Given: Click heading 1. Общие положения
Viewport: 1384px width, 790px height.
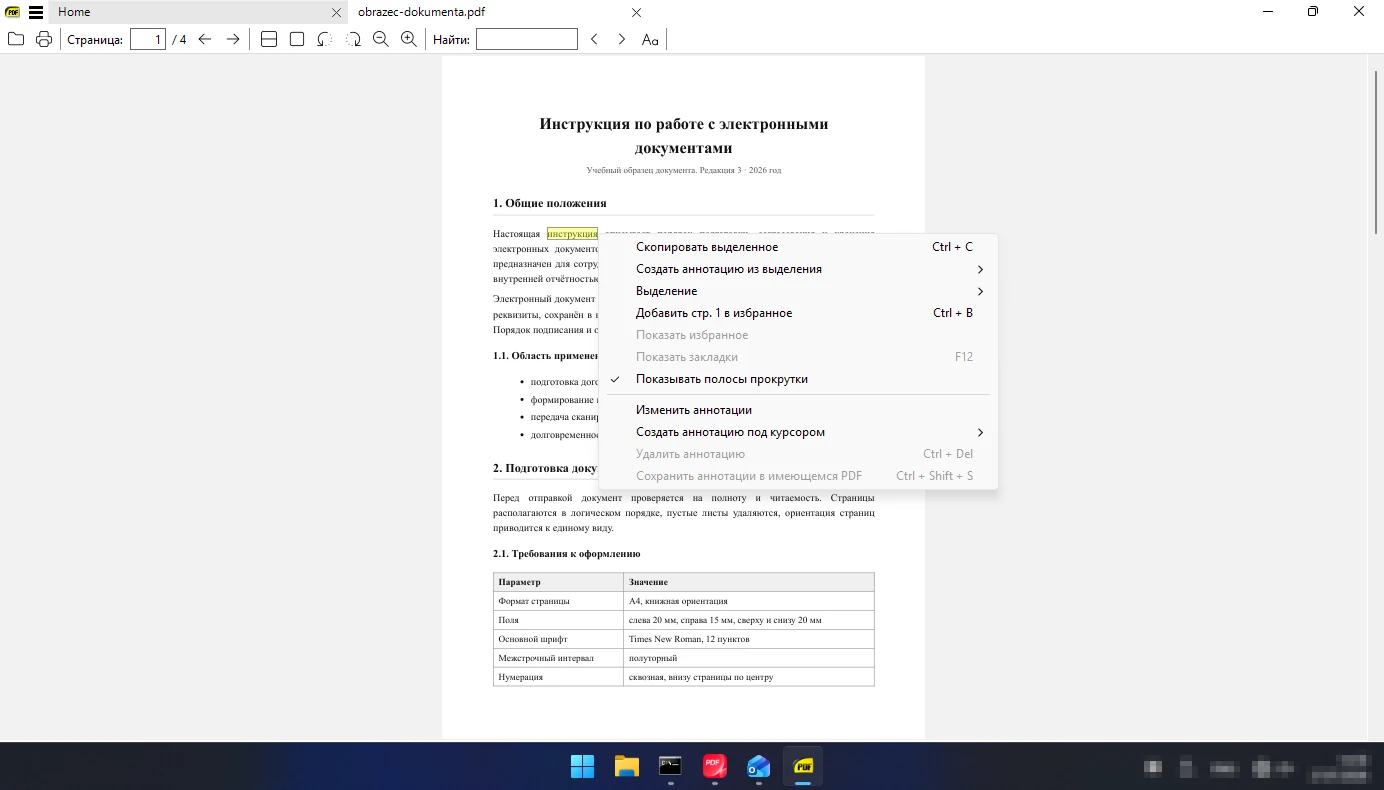Looking at the screenshot, I should click(x=549, y=203).
